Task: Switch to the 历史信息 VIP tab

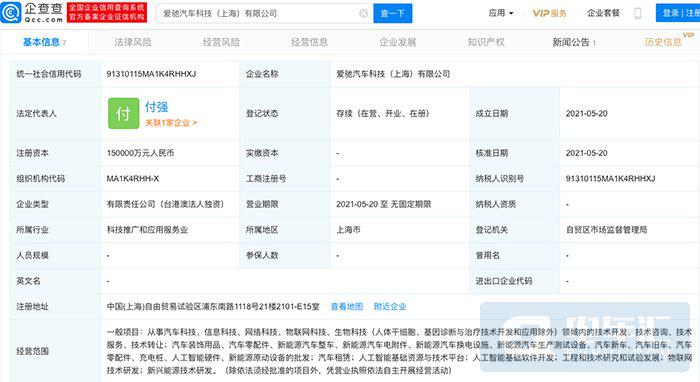Action: point(668,41)
